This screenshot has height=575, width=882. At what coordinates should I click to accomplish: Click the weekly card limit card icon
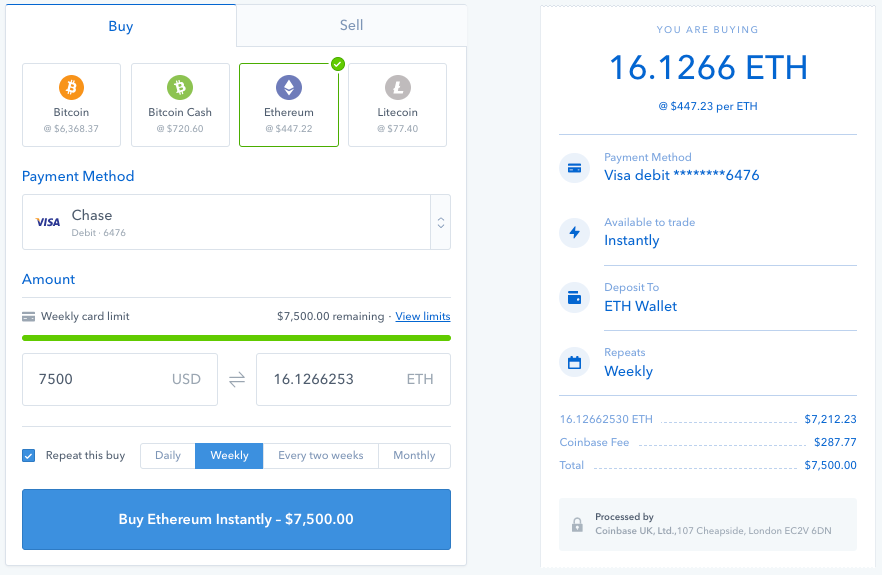coord(28,317)
